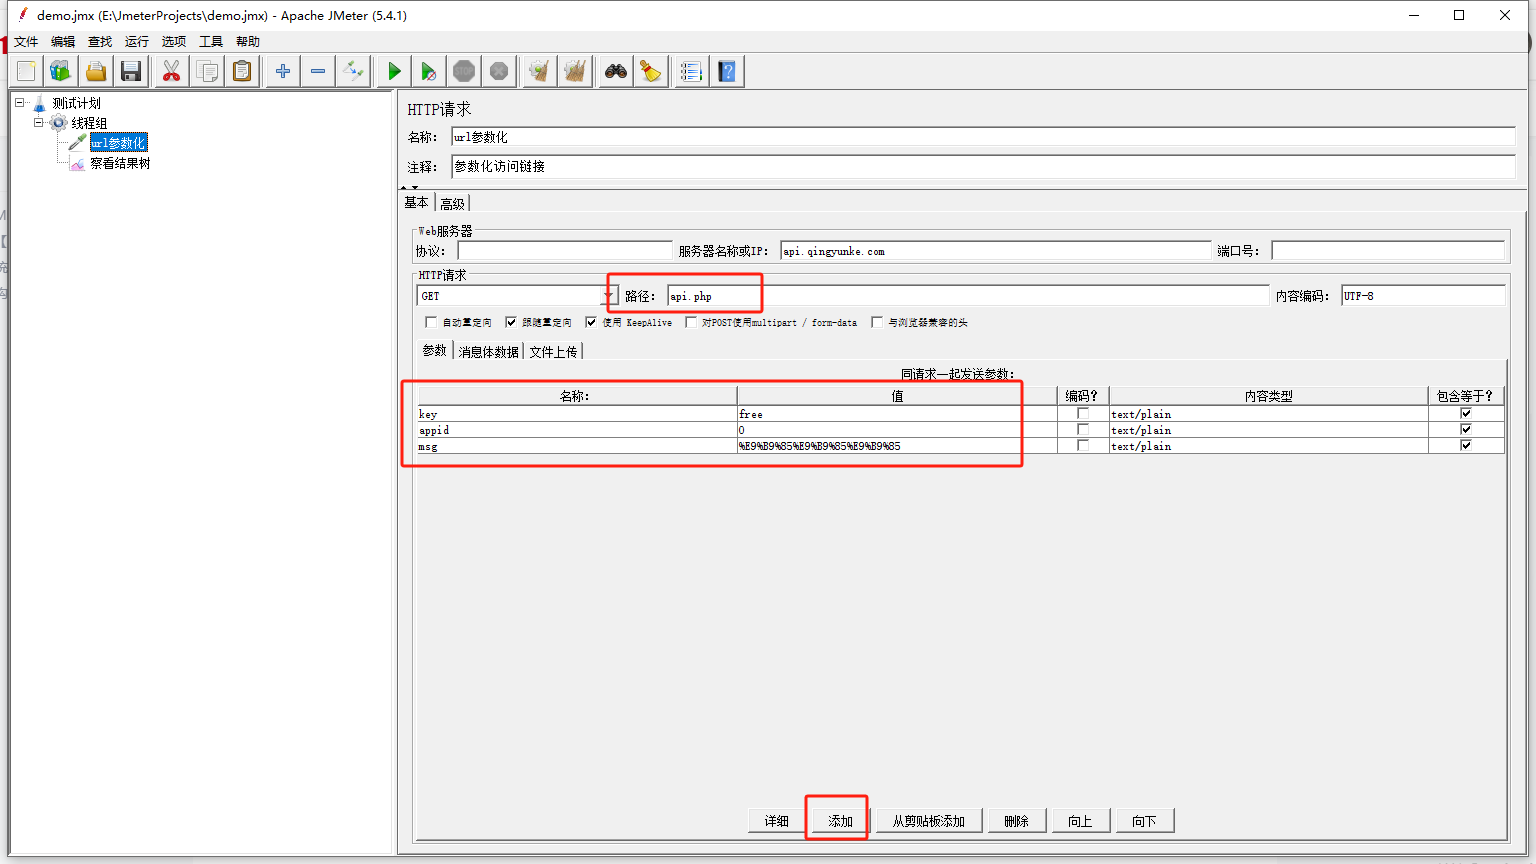Open the 文件 menu

[26, 41]
